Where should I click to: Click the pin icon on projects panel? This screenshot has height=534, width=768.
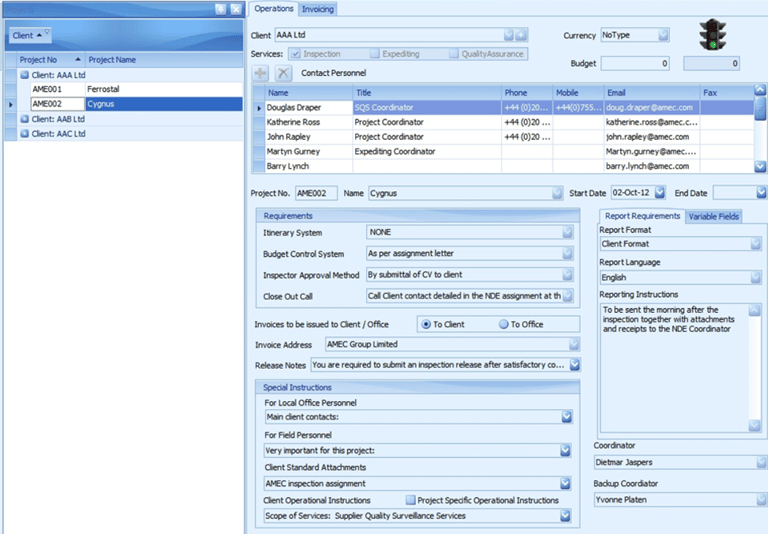(220, 9)
